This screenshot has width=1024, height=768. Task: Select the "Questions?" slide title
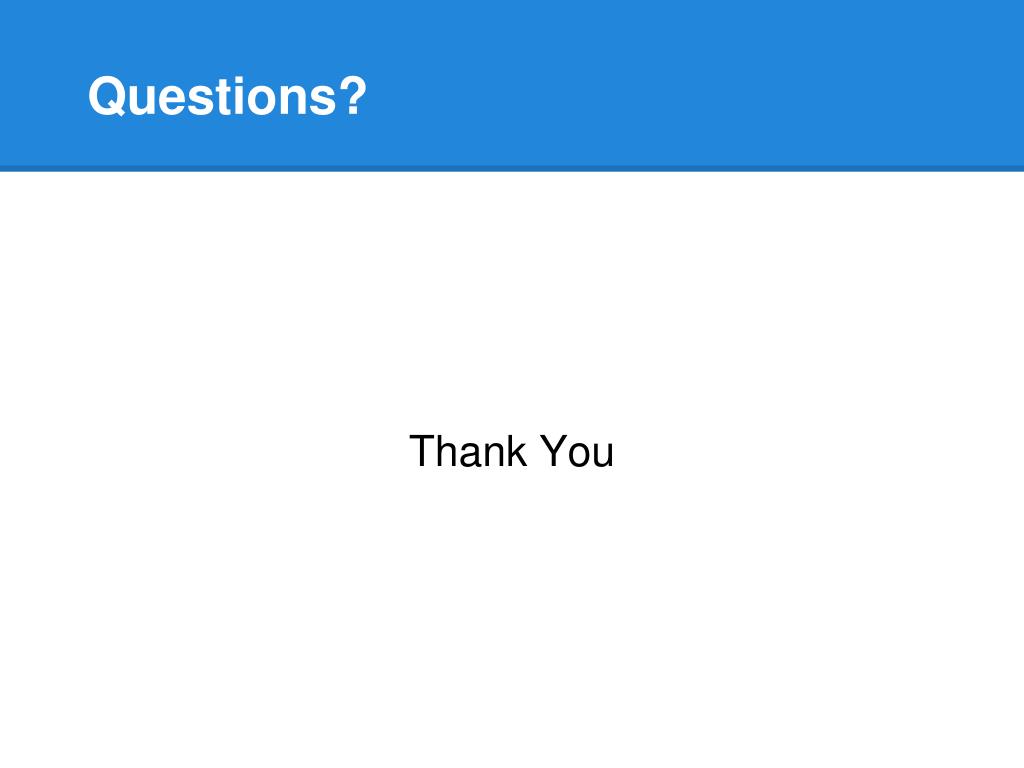[227, 97]
